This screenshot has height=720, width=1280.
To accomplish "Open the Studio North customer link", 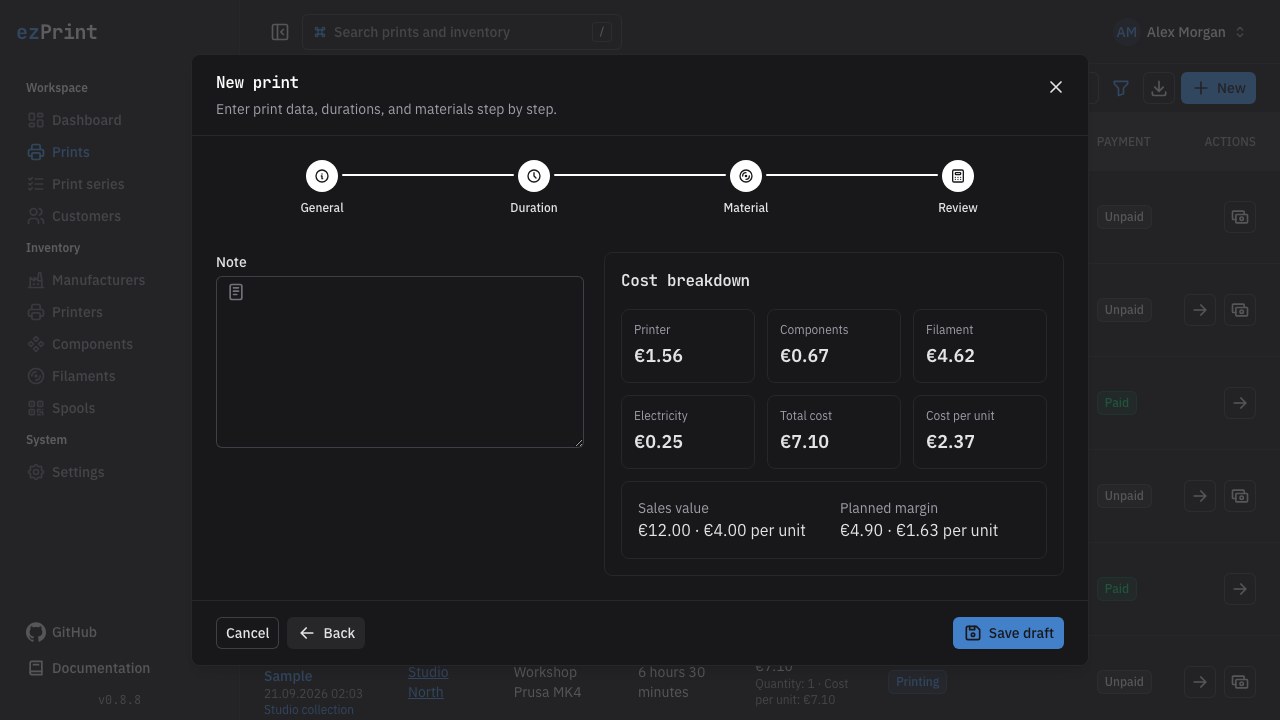I will (x=428, y=682).
